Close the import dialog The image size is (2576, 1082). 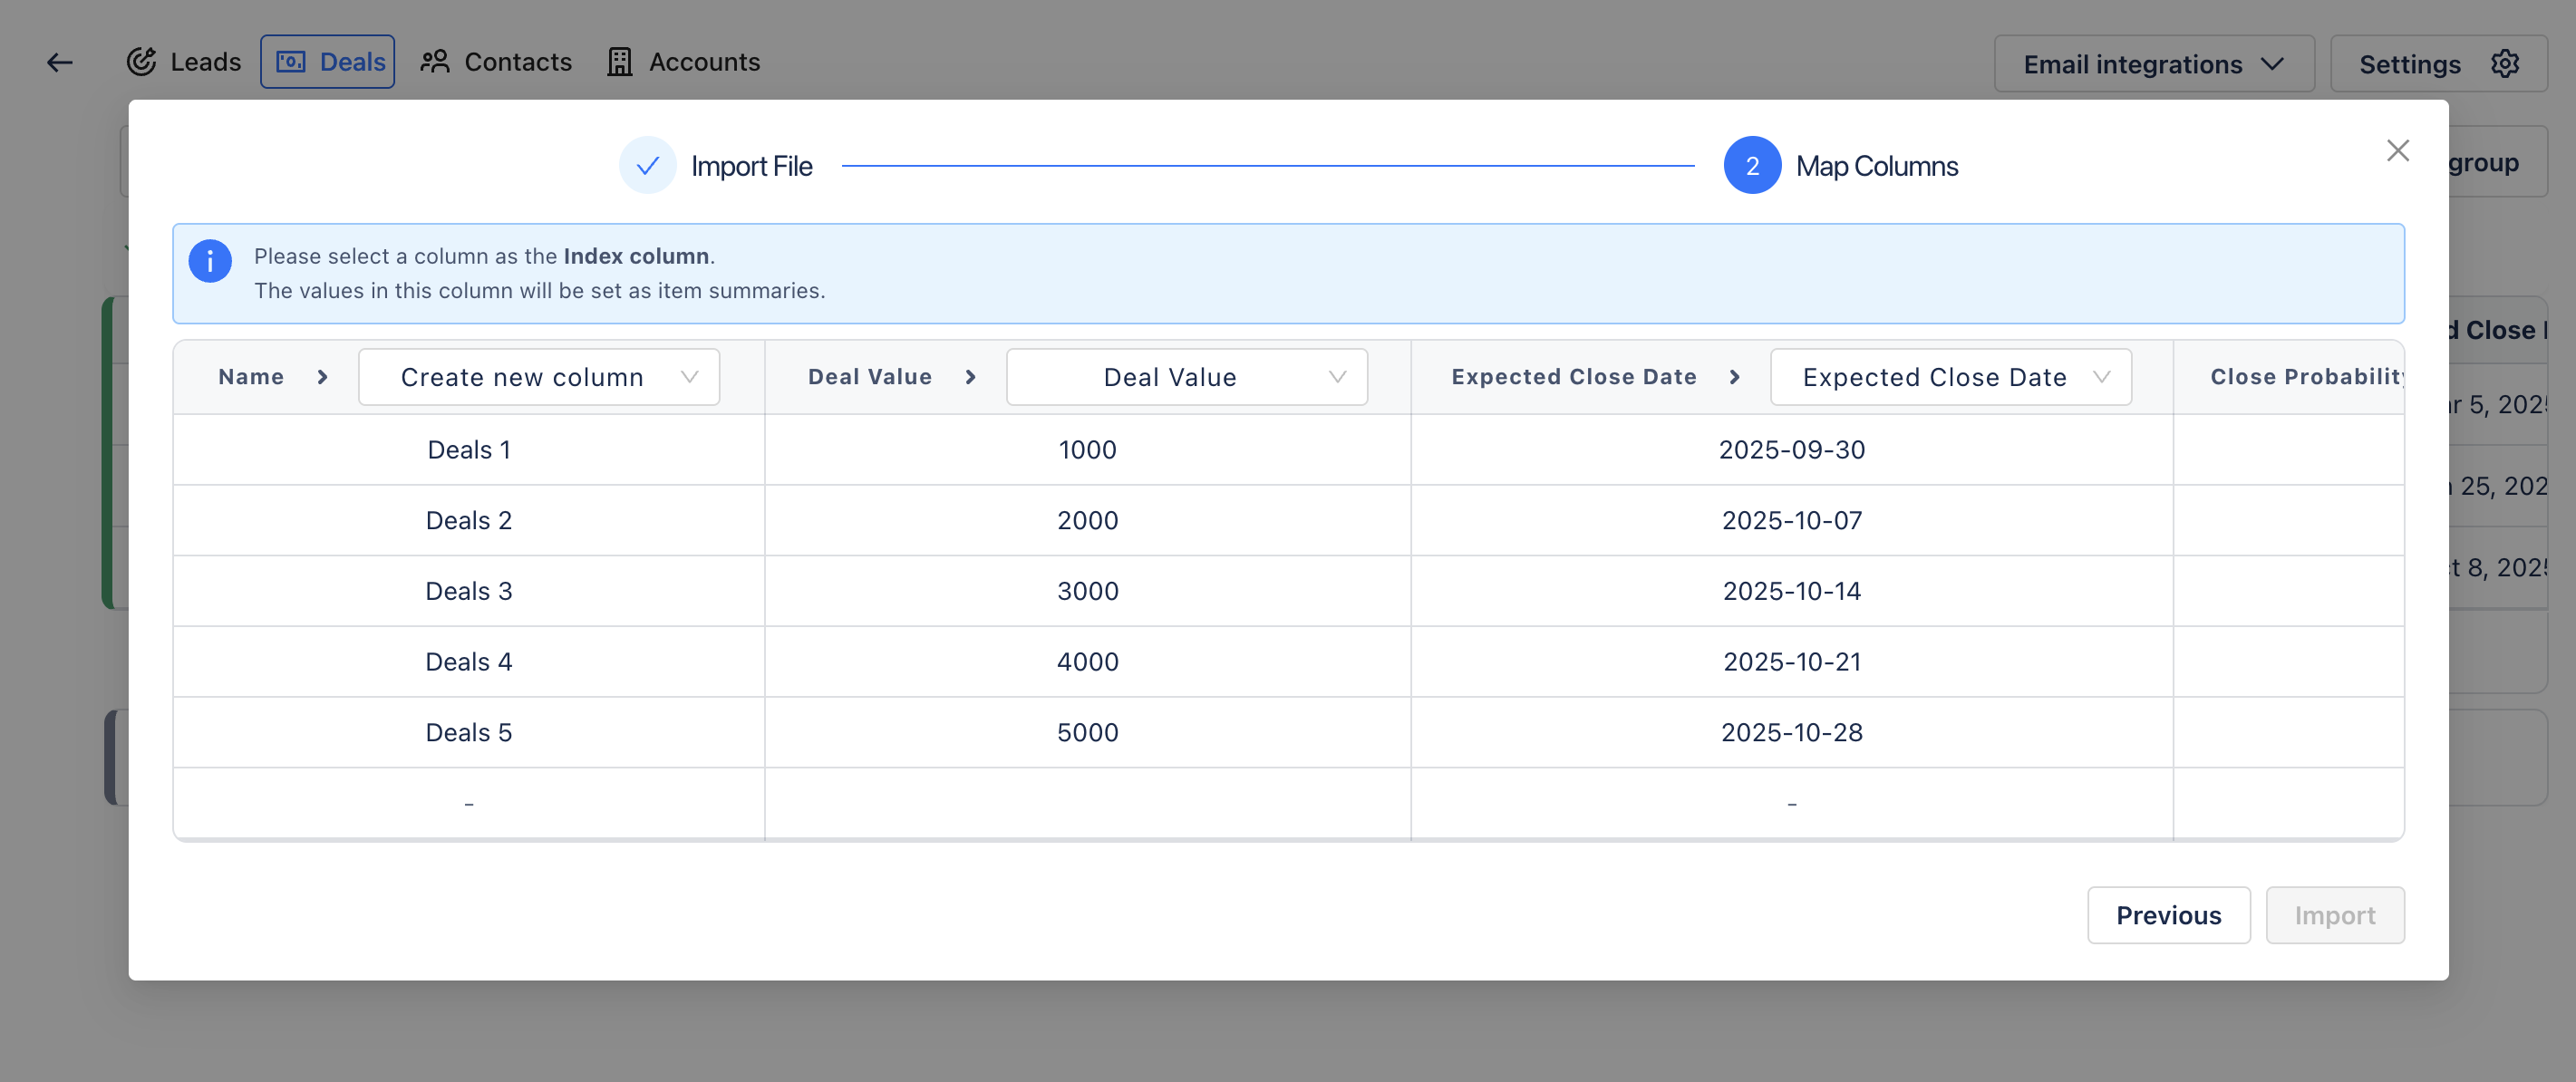[2397, 151]
